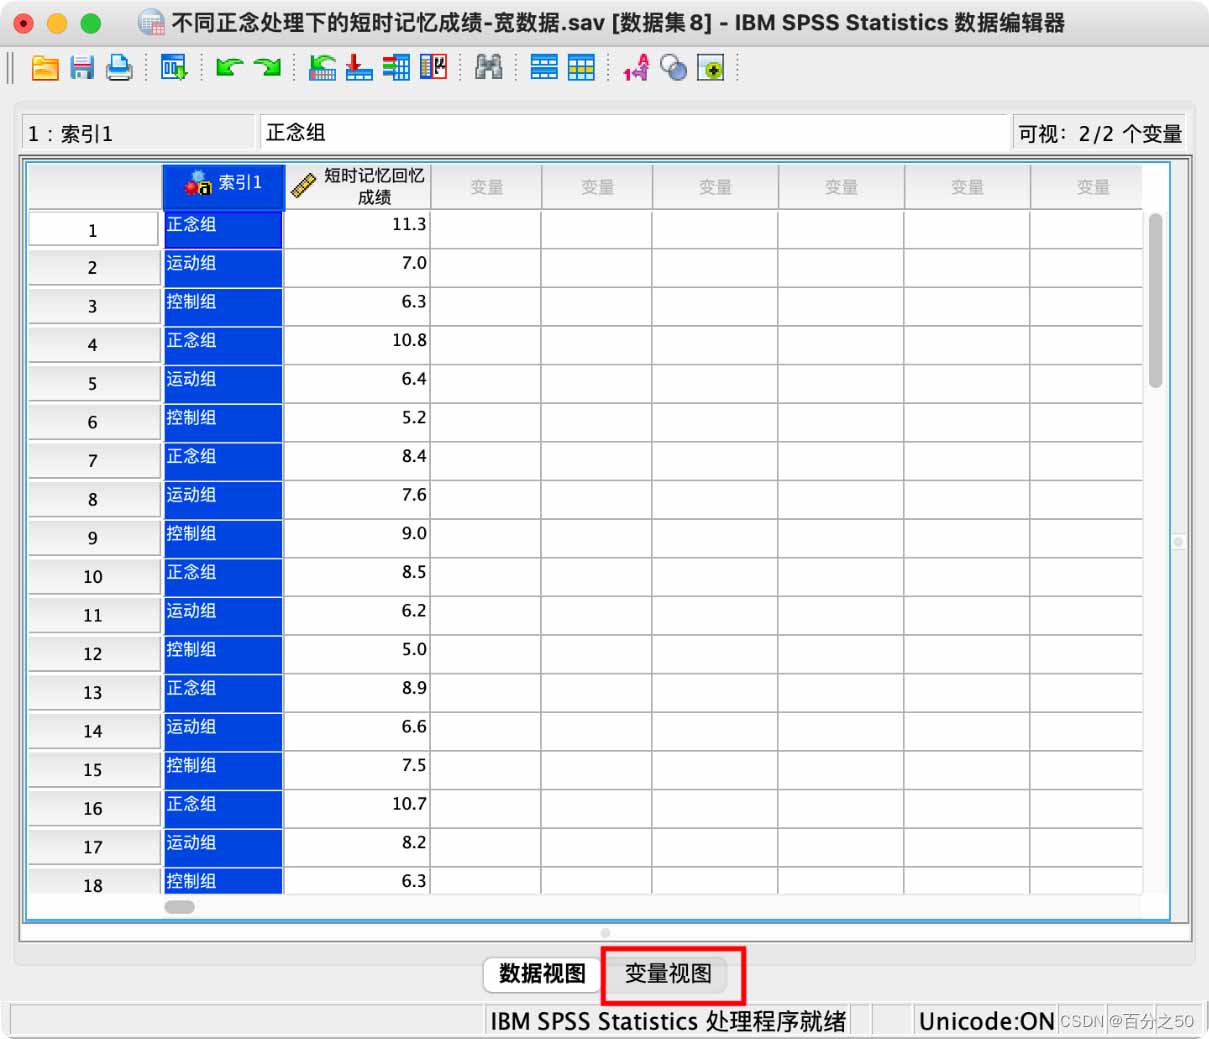The height and width of the screenshot is (1039, 1209).
Task: Click score cell 11.3
Action: (357, 229)
